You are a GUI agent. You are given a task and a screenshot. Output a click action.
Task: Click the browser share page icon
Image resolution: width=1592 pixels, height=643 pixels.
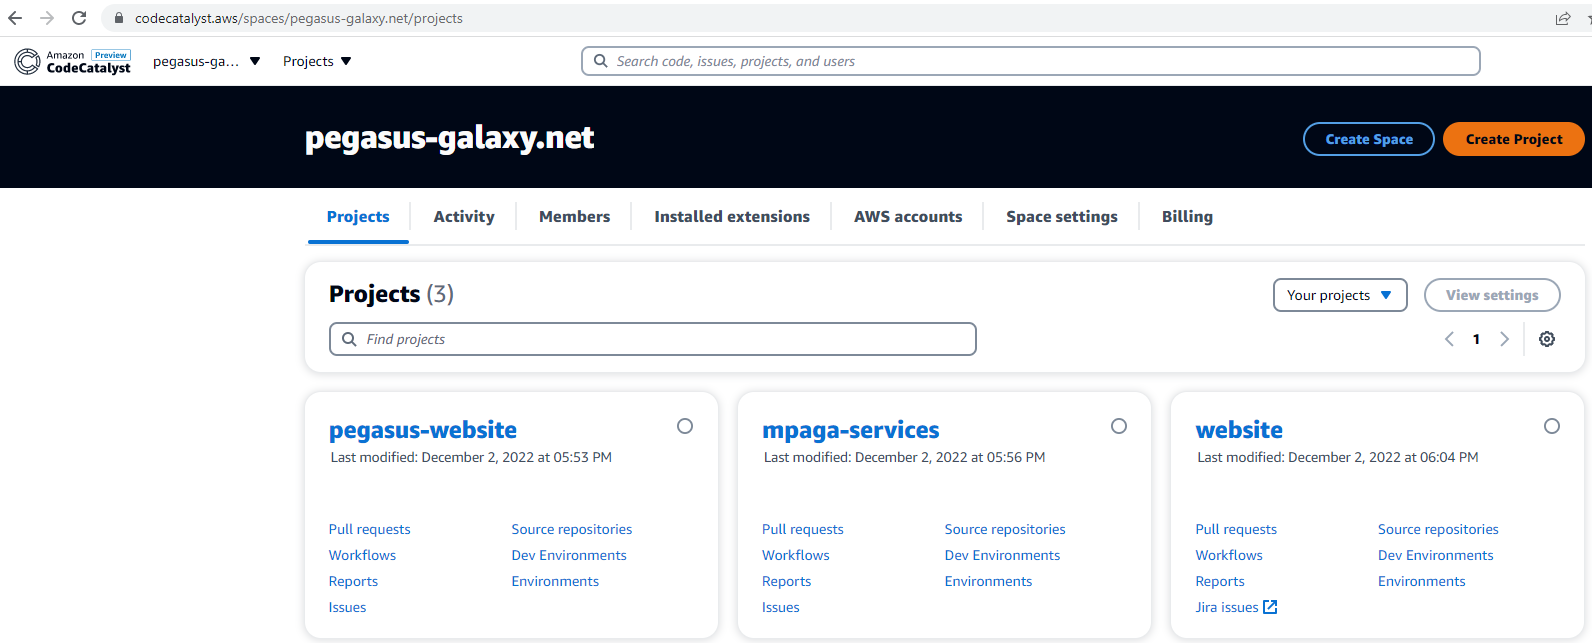(x=1562, y=18)
